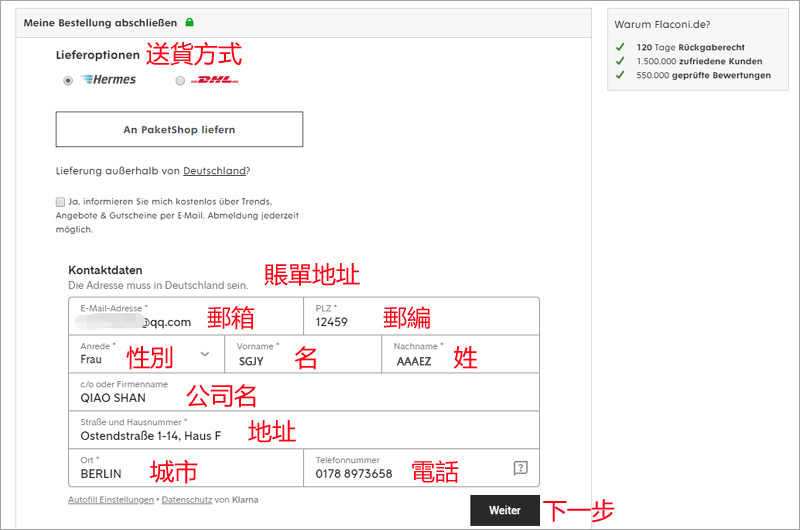Expand the Anrede salutation dropdown
Image resolution: width=800 pixels, height=530 pixels.
click(x=205, y=354)
